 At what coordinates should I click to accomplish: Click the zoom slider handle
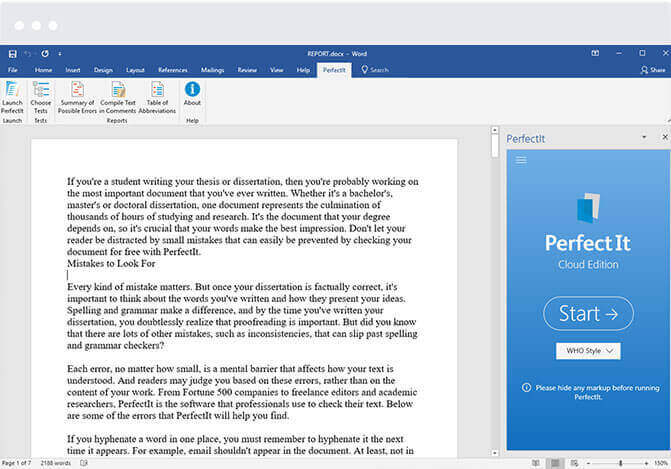pyautogui.click(x=621, y=463)
